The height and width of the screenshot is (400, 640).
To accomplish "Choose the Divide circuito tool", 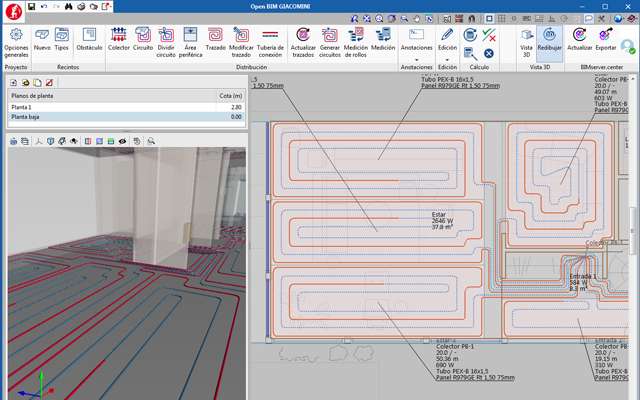I will pyautogui.click(x=166, y=43).
